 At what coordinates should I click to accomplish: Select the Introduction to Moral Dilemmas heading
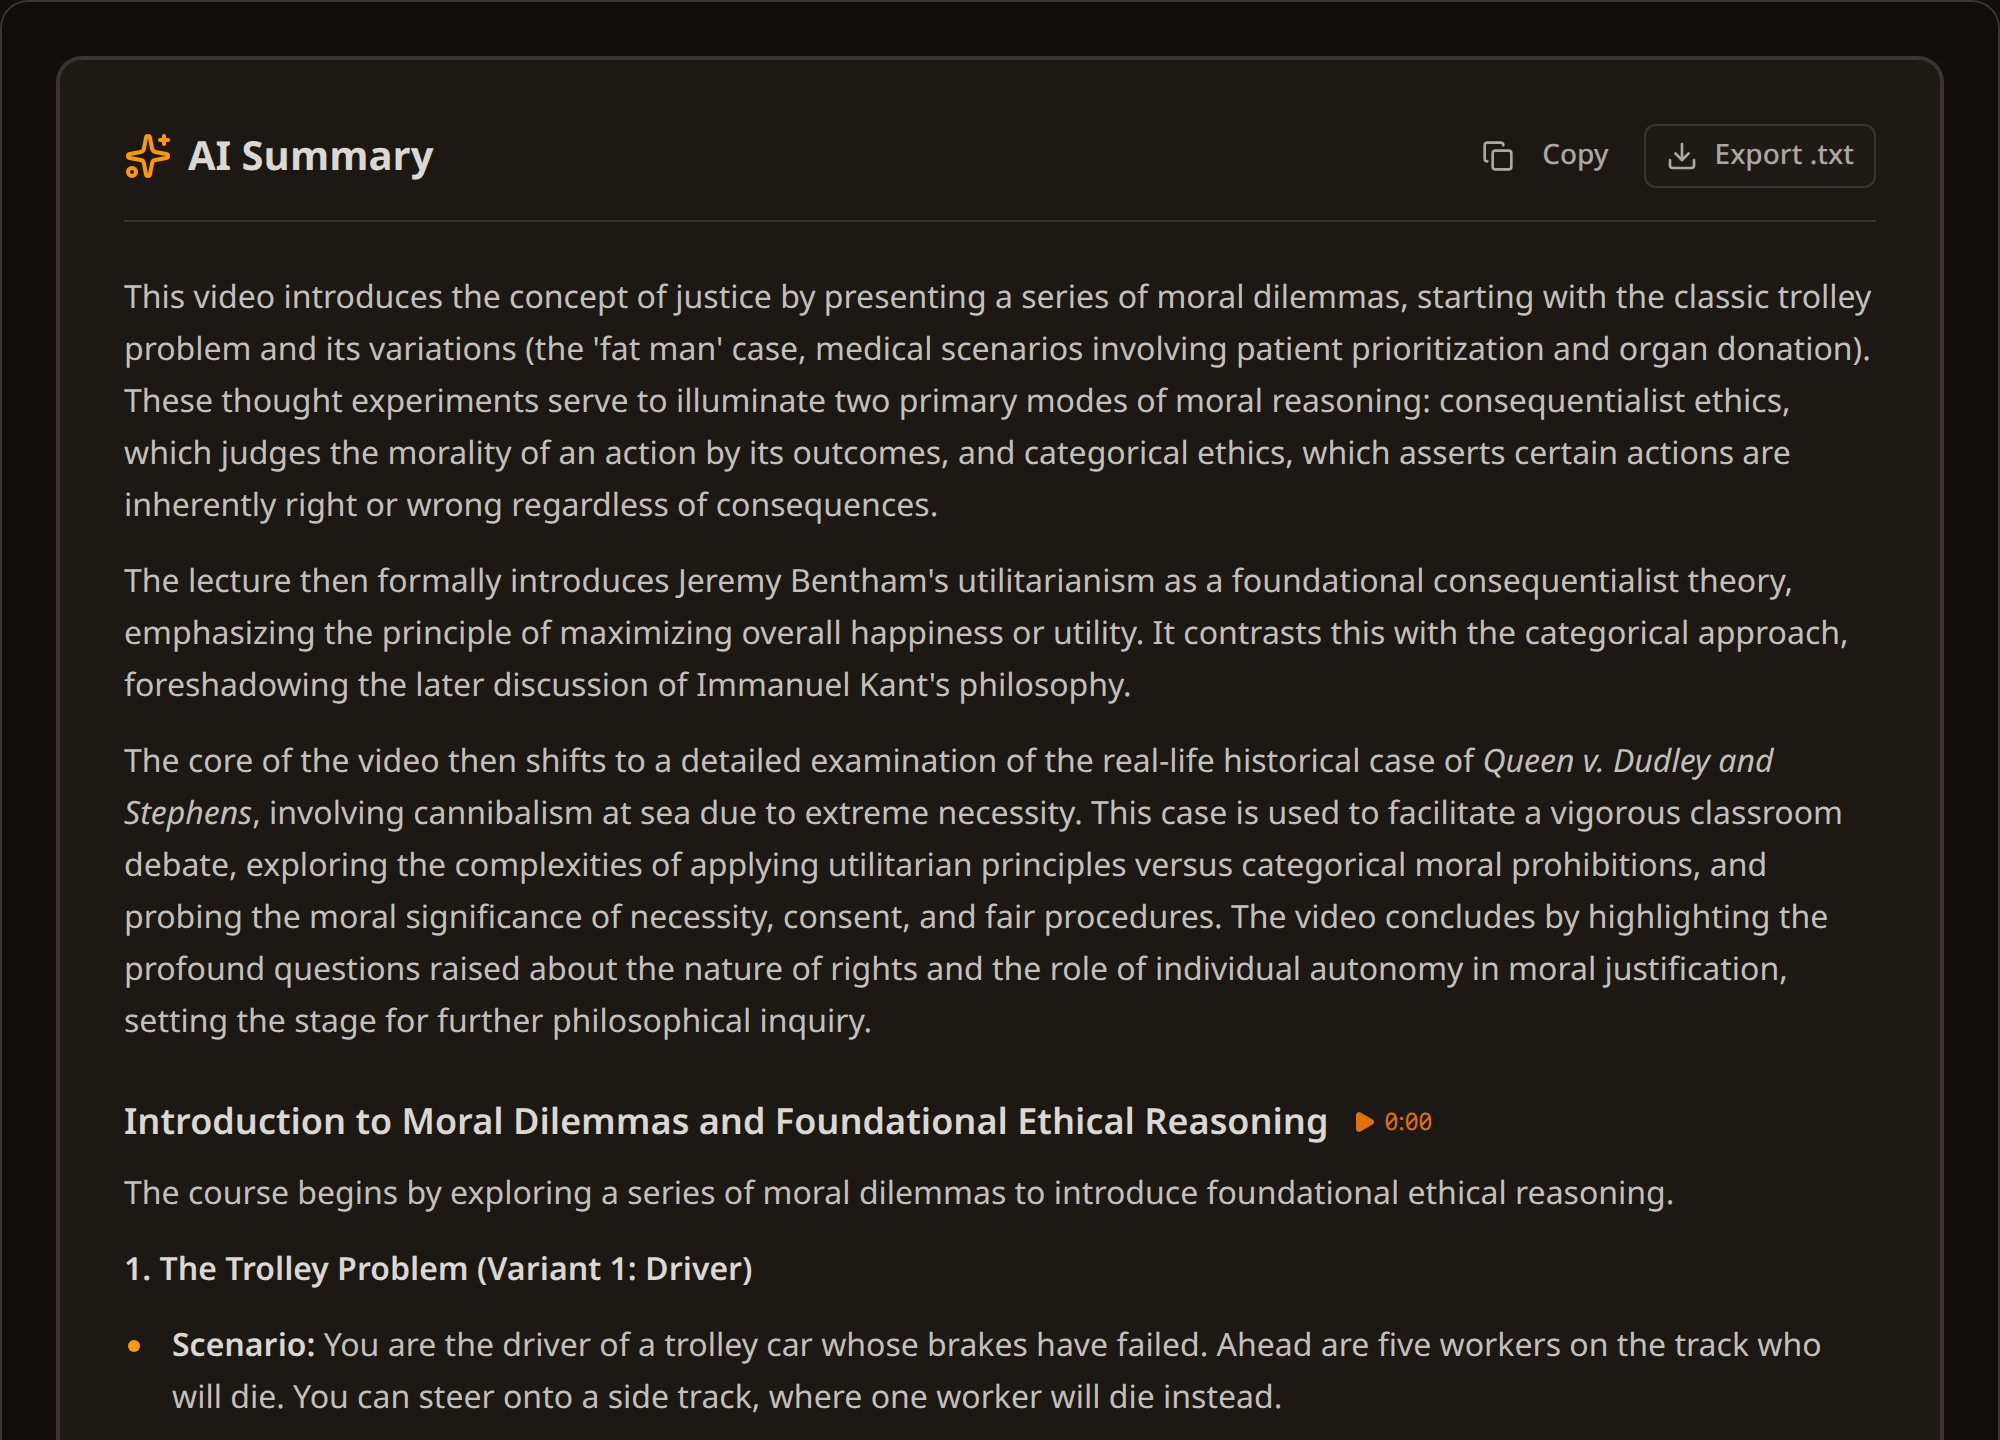click(x=726, y=1122)
